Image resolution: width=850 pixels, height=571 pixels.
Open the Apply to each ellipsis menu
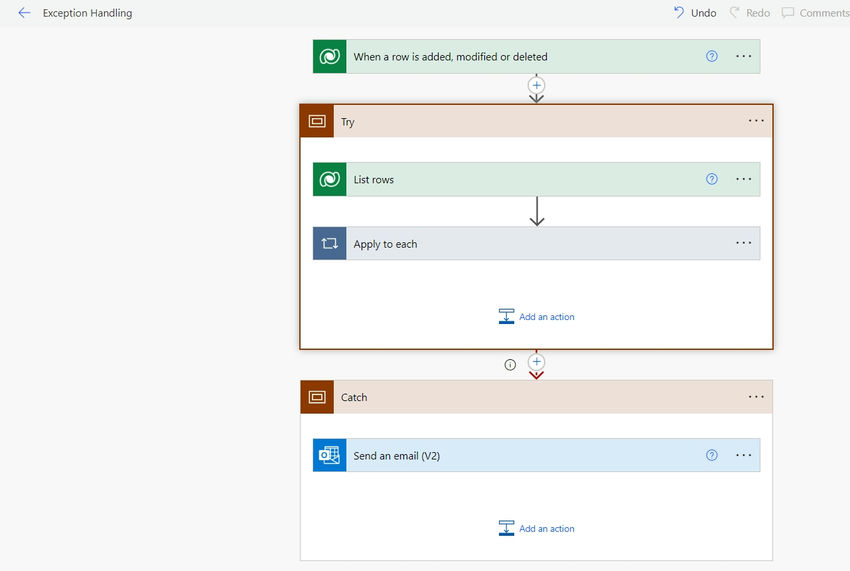[744, 243]
